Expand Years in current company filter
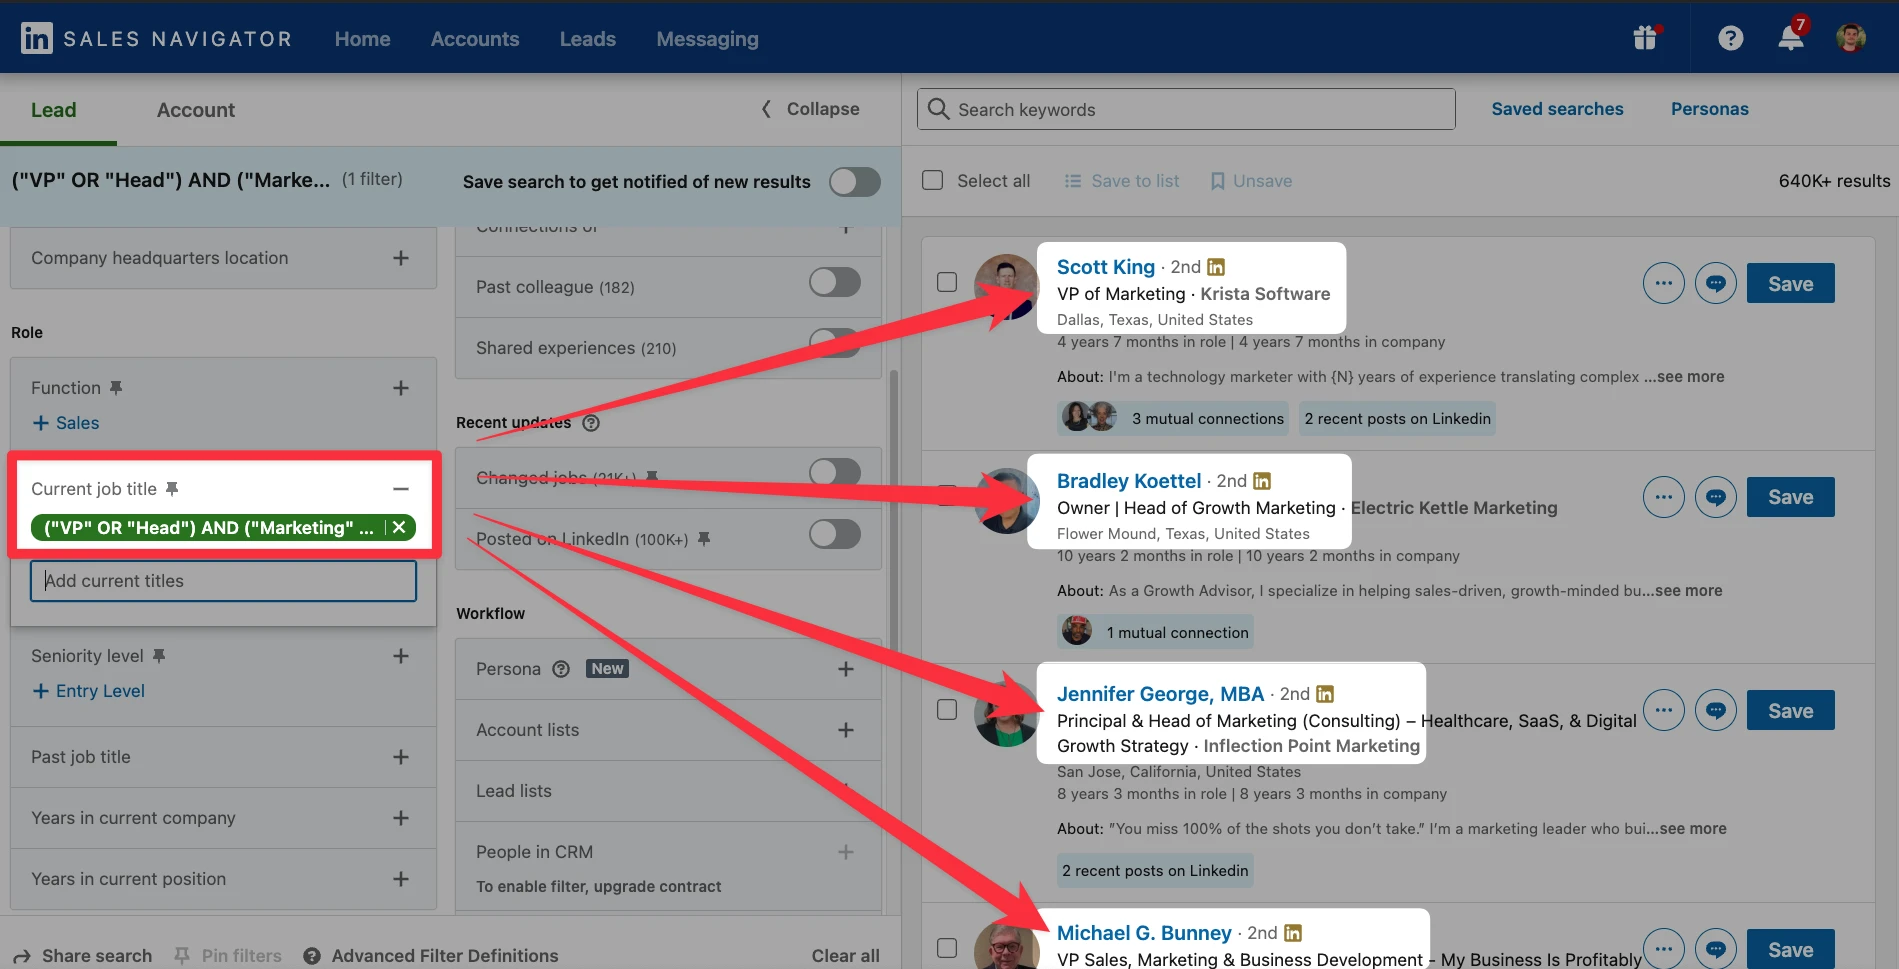The width and height of the screenshot is (1899, 969). 401,818
